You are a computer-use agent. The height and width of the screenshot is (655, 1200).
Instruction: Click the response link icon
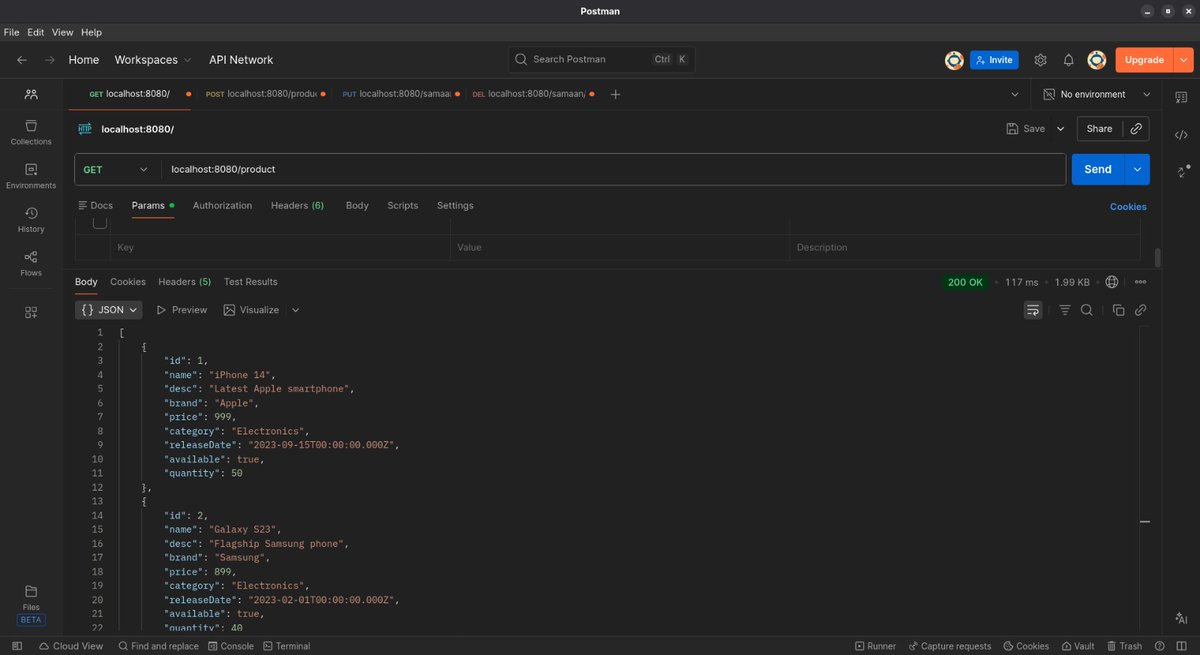click(x=1140, y=310)
